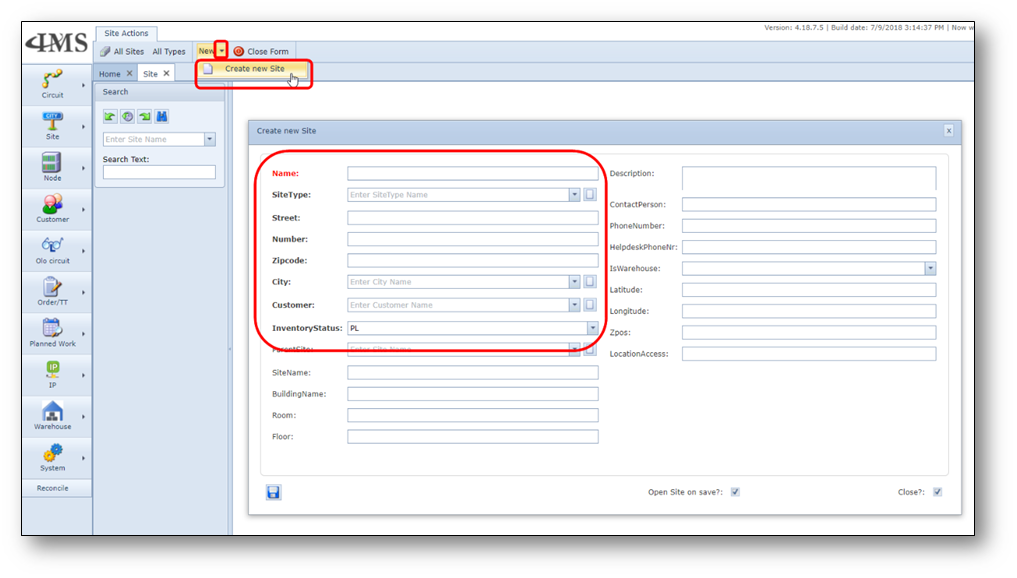Switch to the Home tab
1017x578 pixels.
(x=109, y=74)
